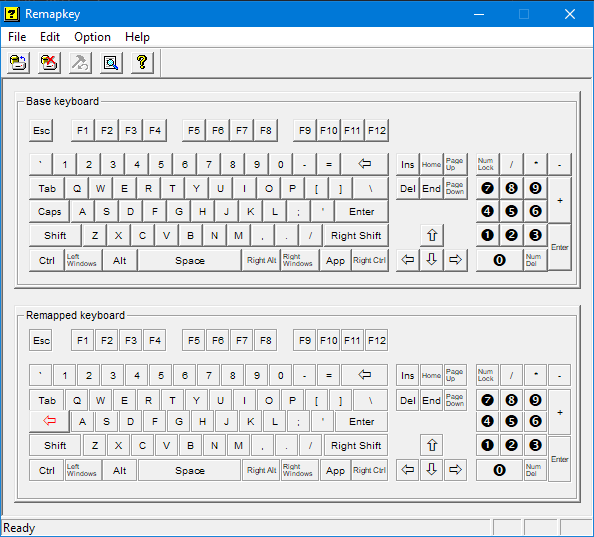Click Num Lock key on Base keyboard
Screen dimensions: 594x537
(488, 164)
